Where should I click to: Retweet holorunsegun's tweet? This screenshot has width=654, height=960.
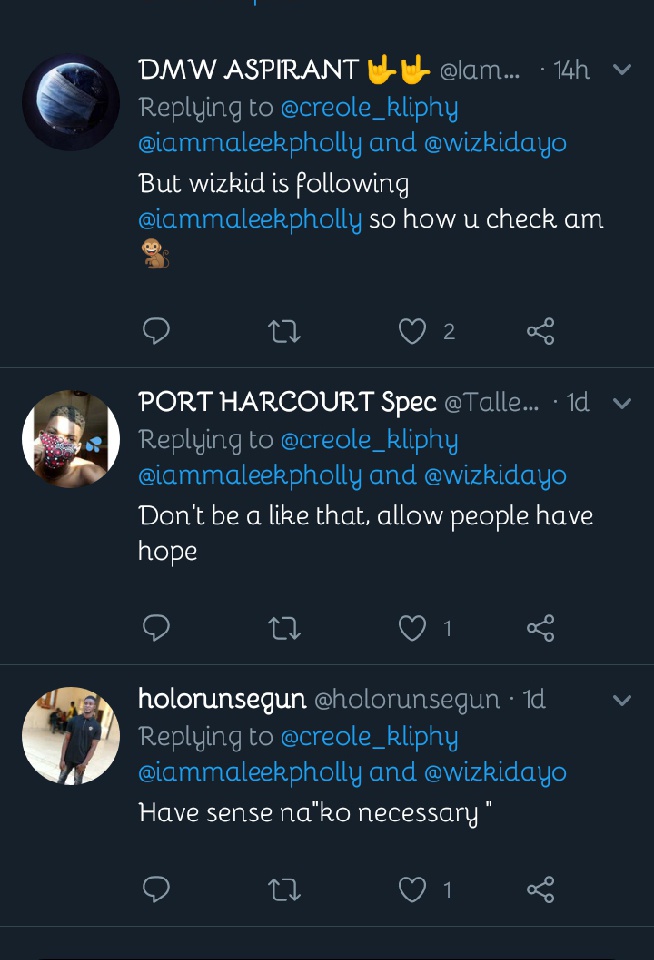click(285, 889)
